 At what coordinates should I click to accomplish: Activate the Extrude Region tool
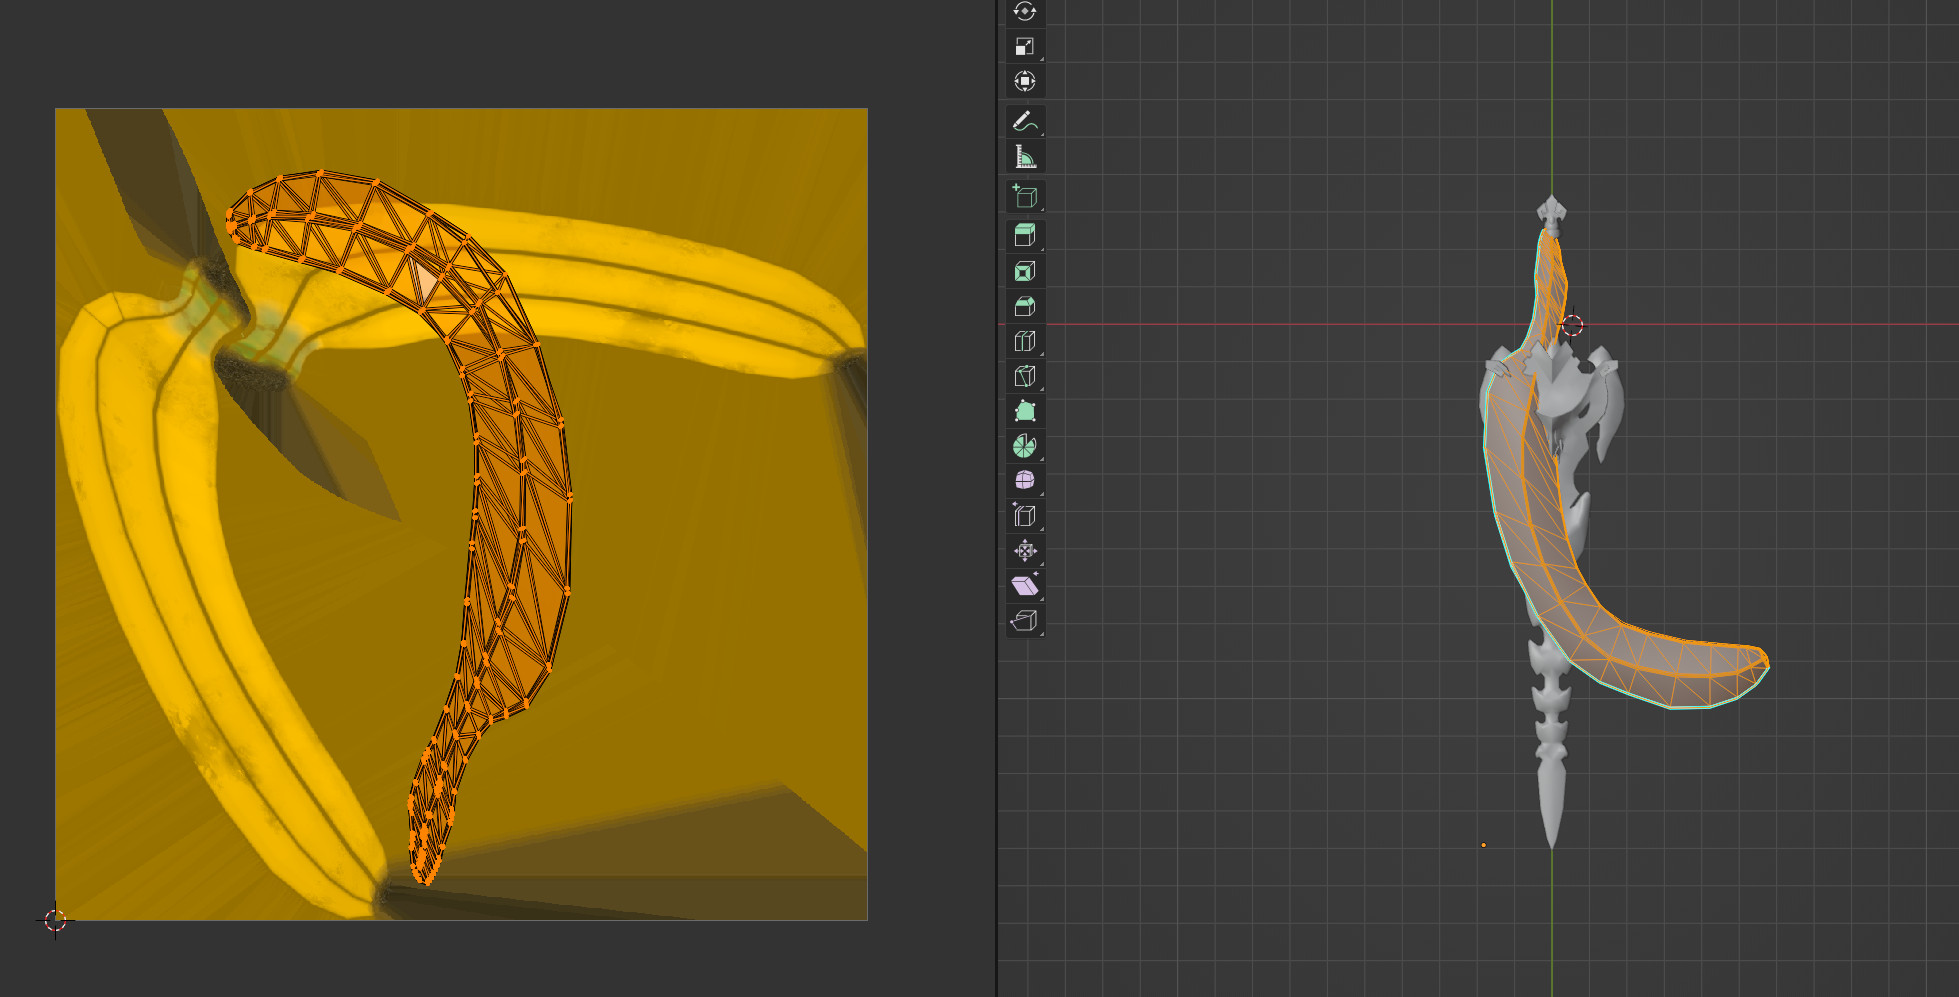coord(1024,236)
